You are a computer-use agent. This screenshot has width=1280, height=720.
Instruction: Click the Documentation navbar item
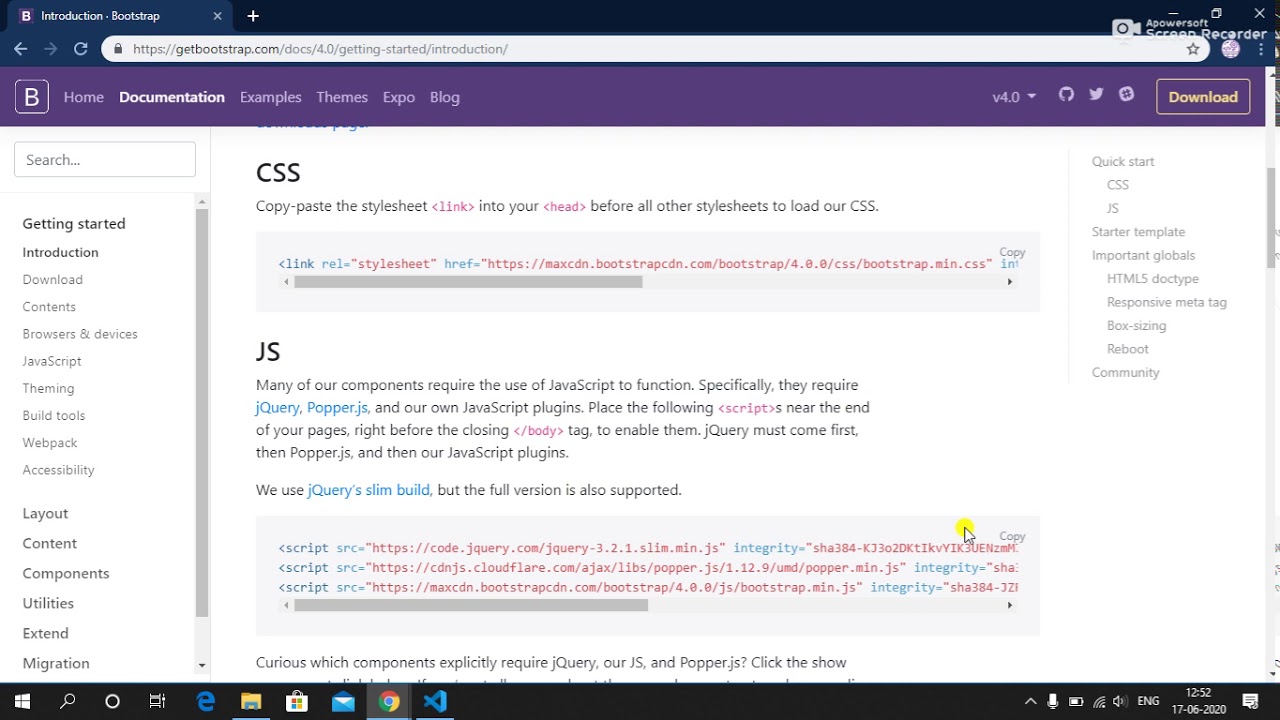pos(172,97)
